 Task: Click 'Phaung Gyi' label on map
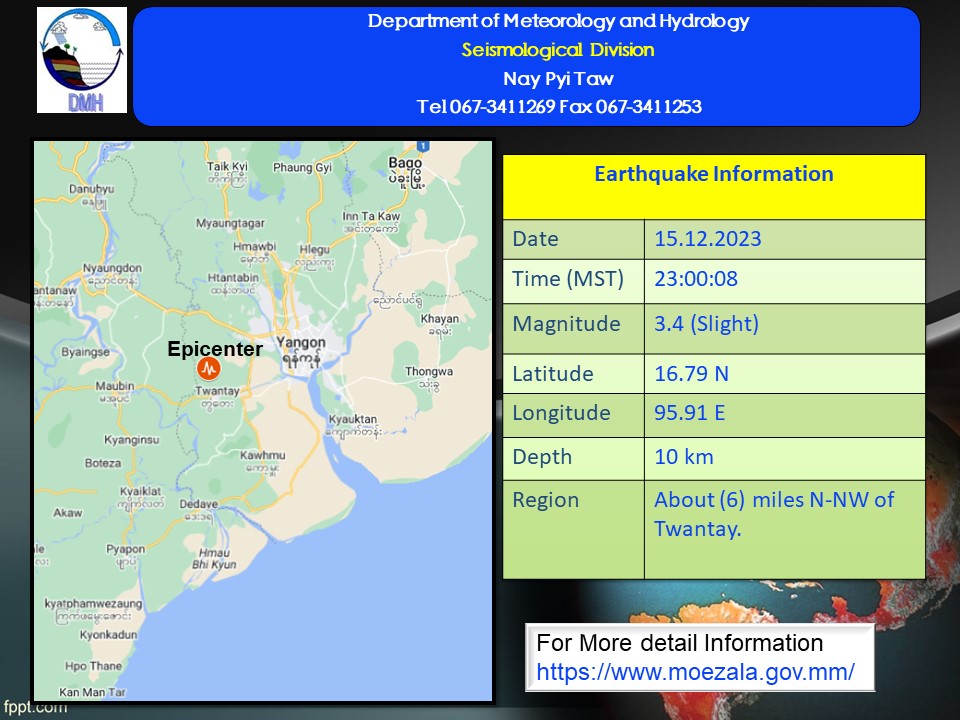pyautogui.click(x=302, y=167)
